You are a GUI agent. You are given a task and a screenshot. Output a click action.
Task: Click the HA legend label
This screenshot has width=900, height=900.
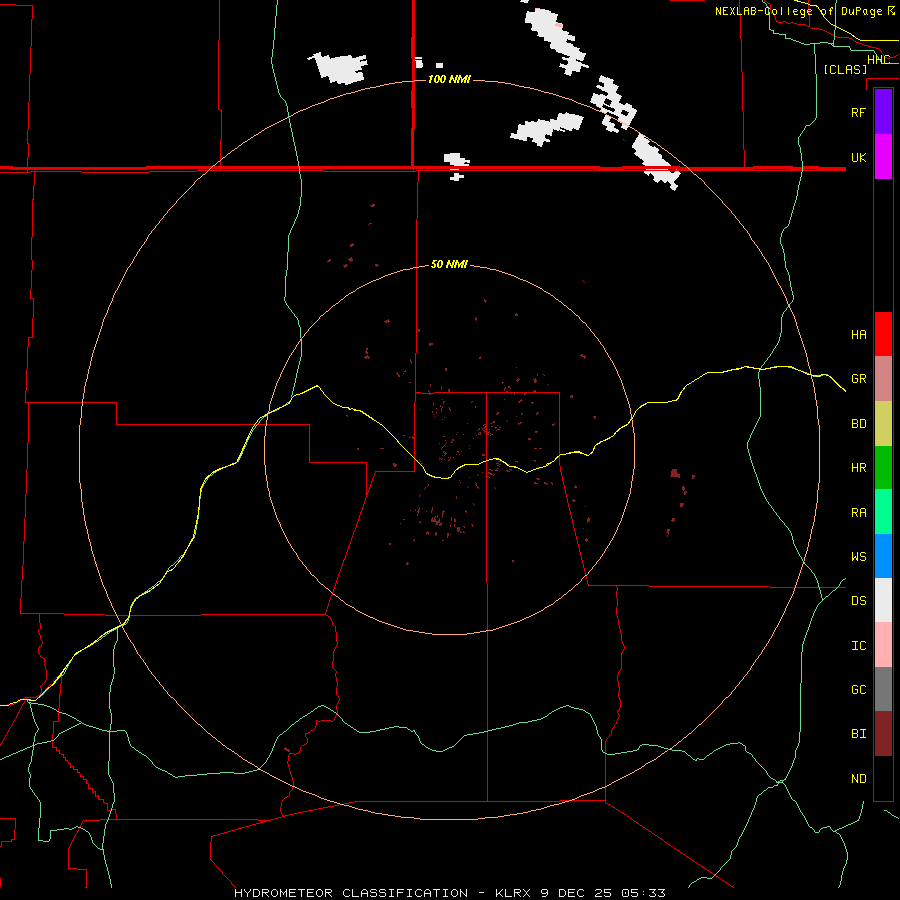859,334
